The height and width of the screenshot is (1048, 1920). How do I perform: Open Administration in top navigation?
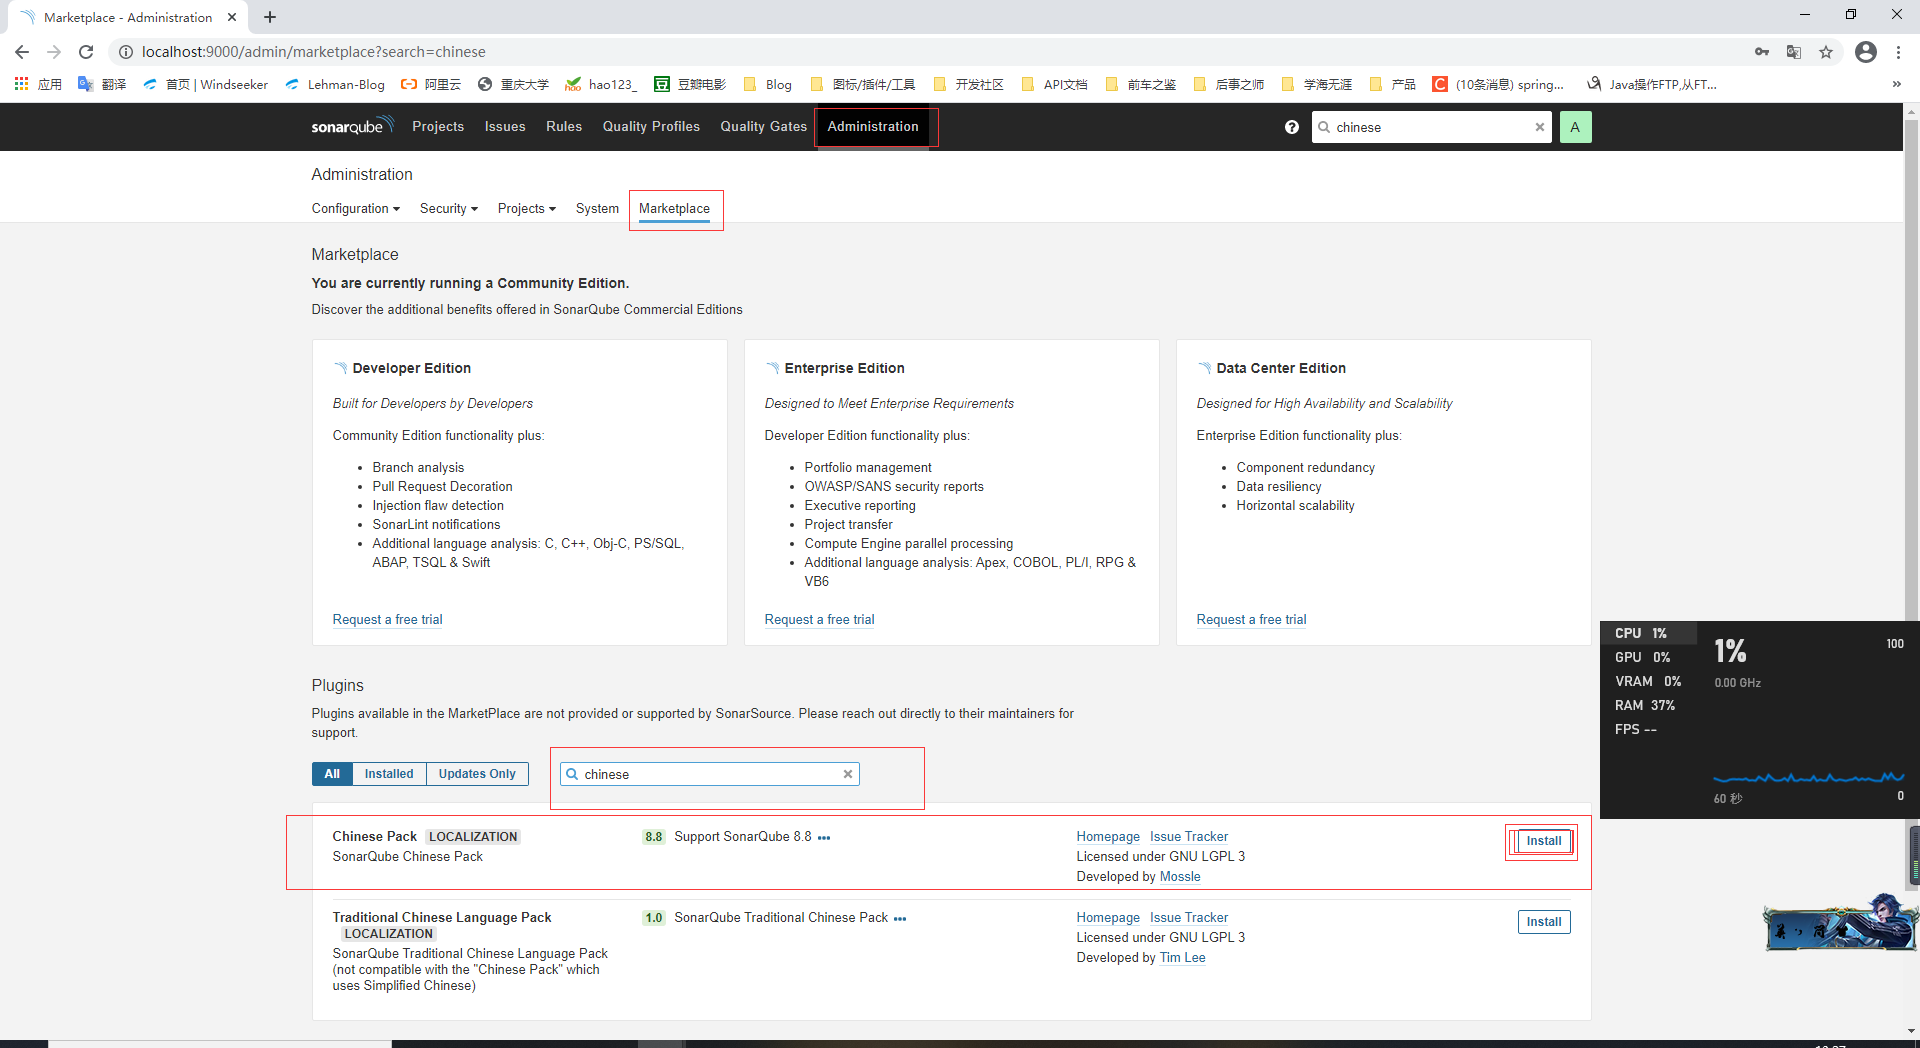873,127
